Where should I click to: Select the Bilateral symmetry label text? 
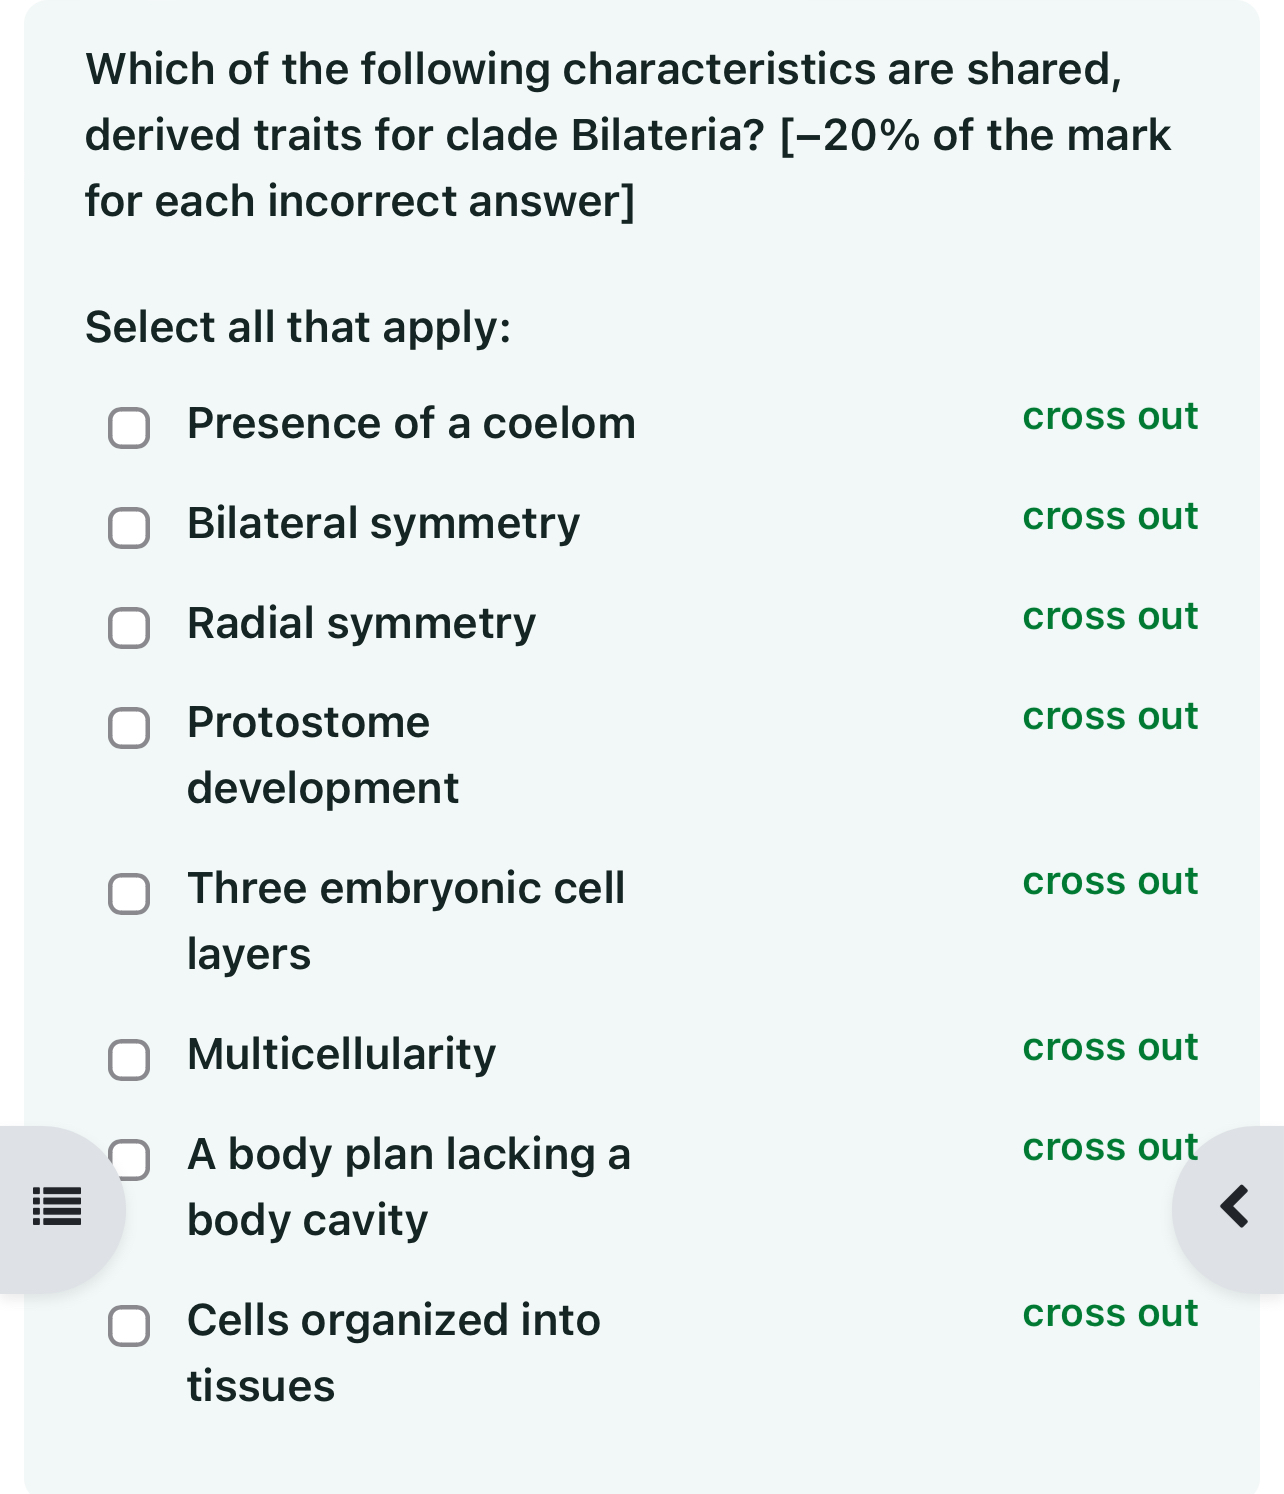tap(381, 523)
